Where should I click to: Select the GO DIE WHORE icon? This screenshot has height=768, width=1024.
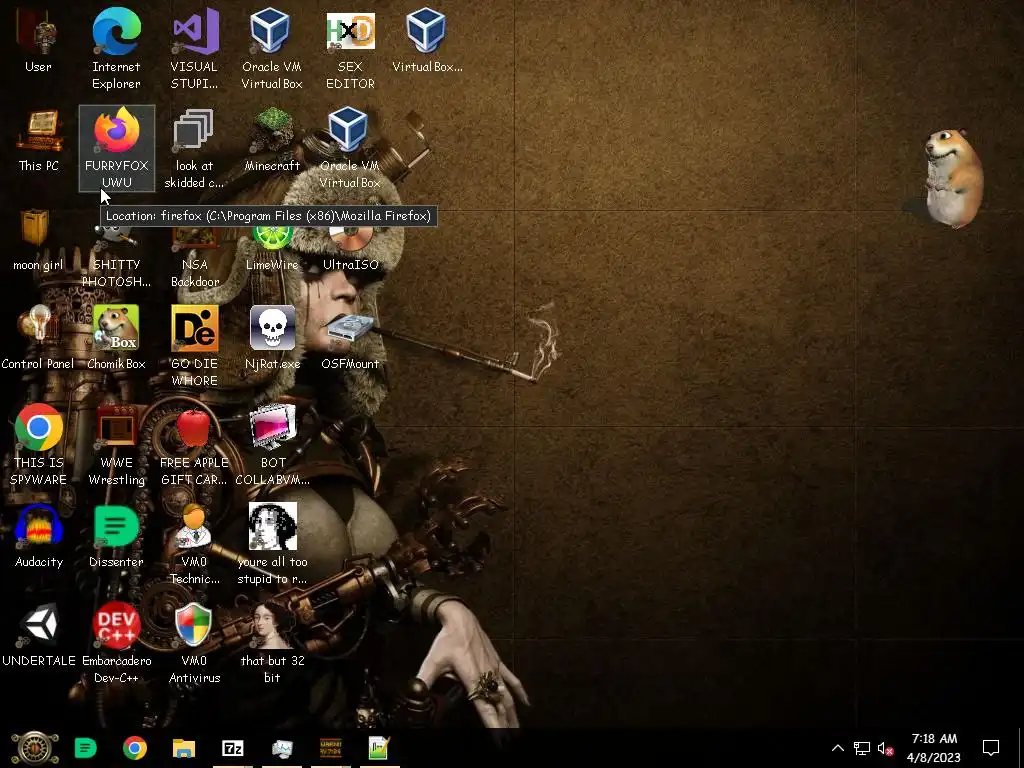194,346
